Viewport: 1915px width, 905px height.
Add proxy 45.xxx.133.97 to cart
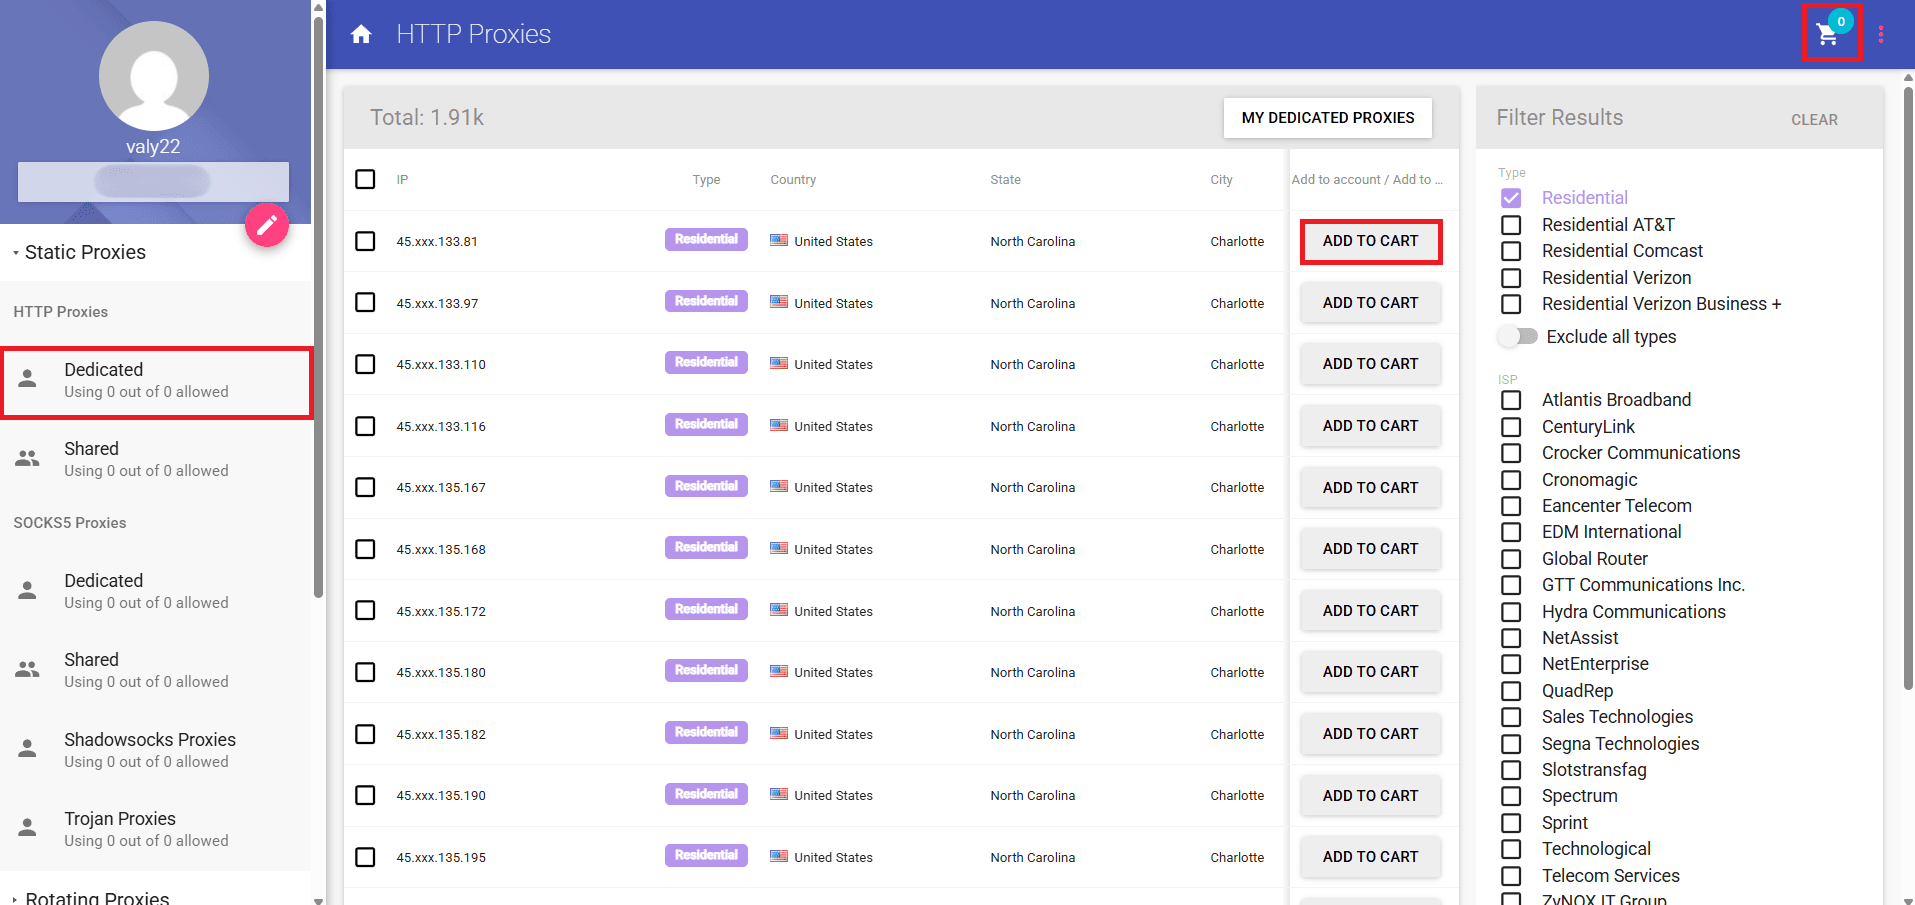(1370, 302)
